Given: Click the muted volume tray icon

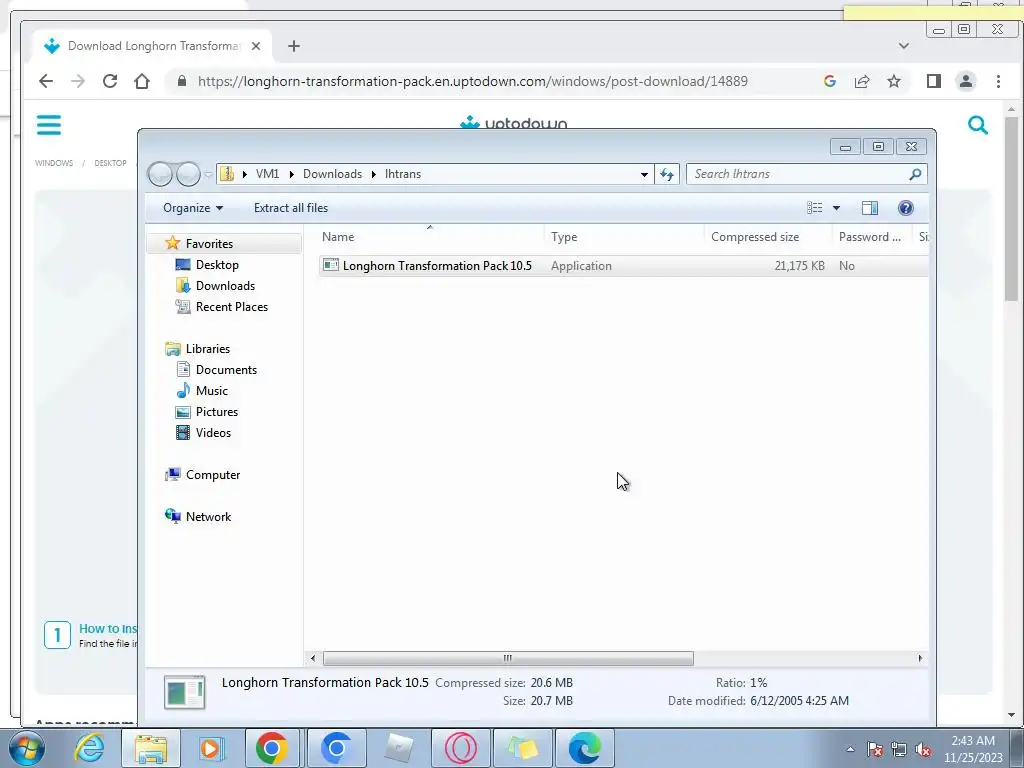Looking at the screenshot, I should [x=923, y=750].
